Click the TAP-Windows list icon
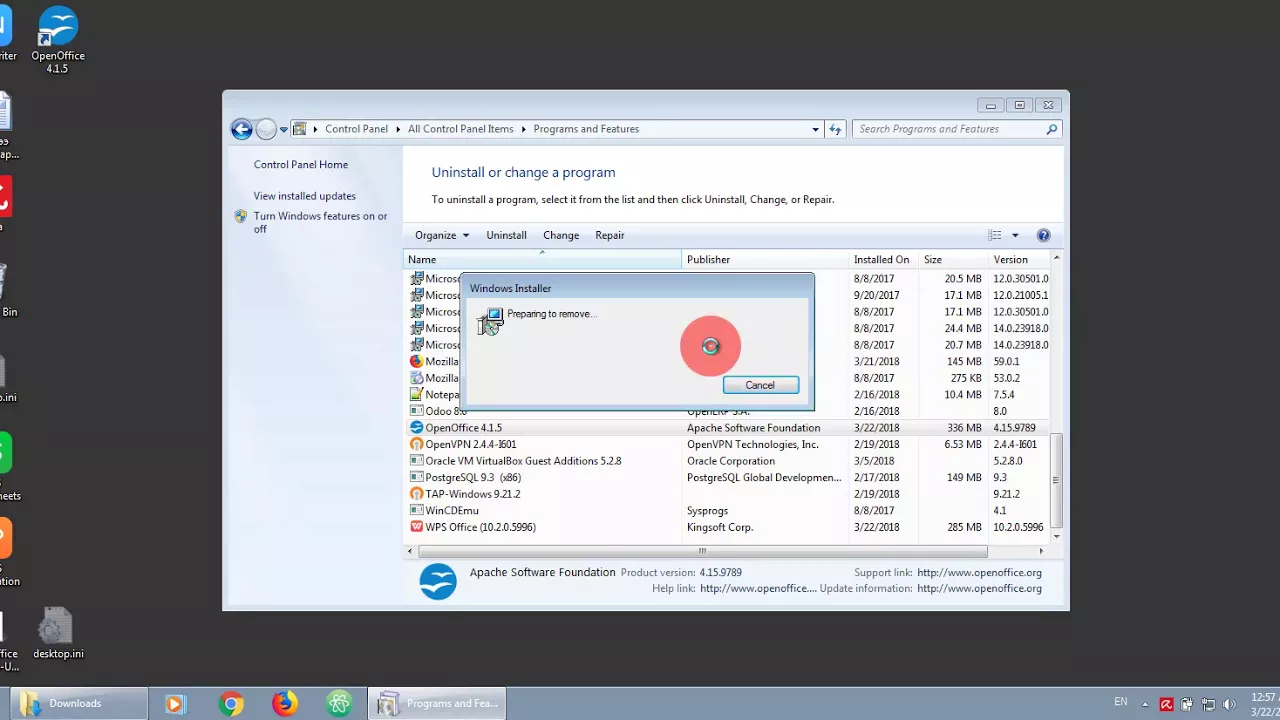The width and height of the screenshot is (1280, 720). tap(417, 494)
